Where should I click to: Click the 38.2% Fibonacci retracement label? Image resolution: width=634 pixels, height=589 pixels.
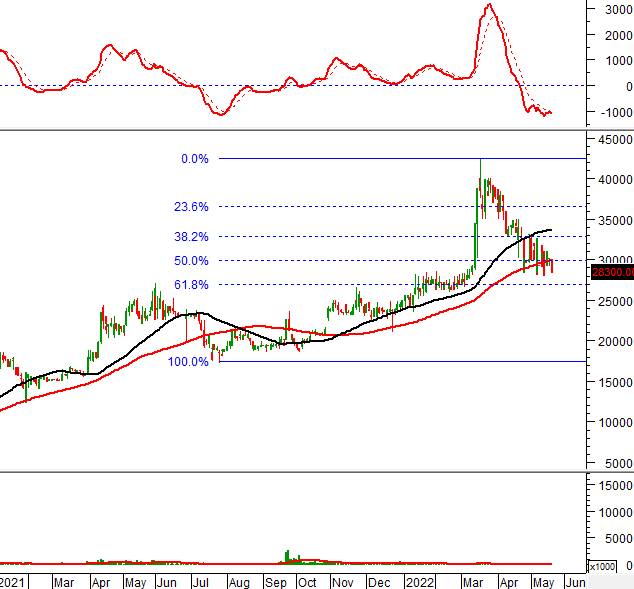point(191,237)
